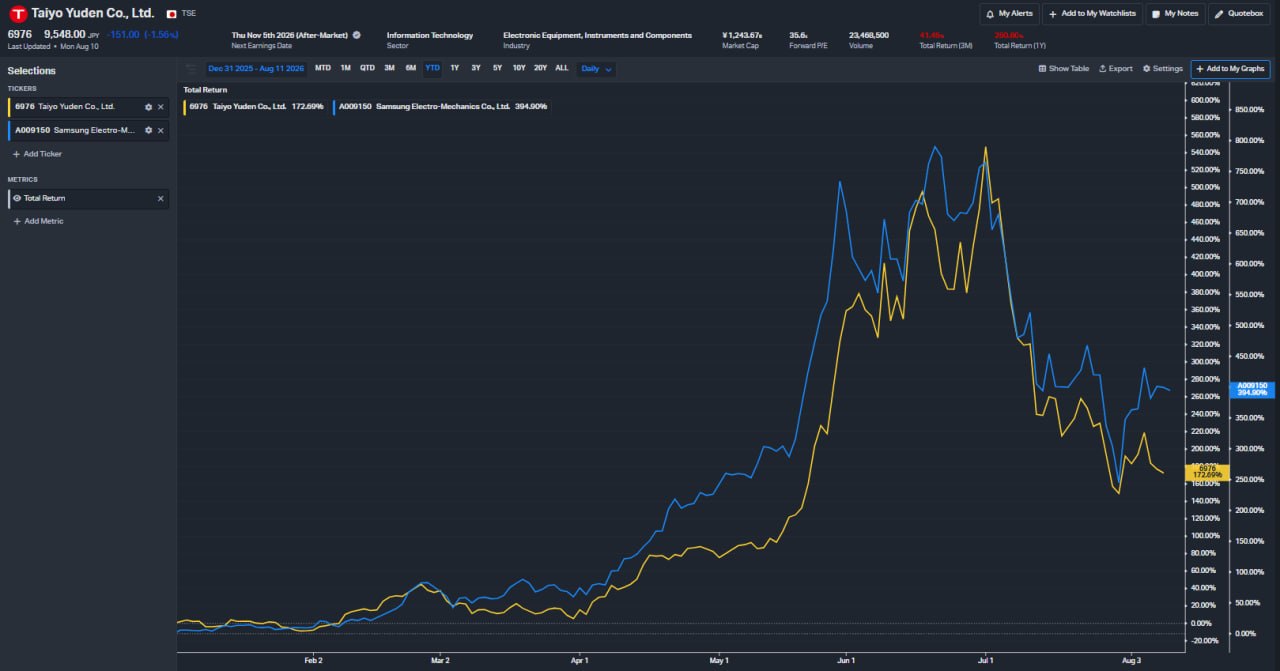Click the yellow 6976 172.69% axis label
Viewport: 1280px width, 671px height.
tap(1206, 473)
